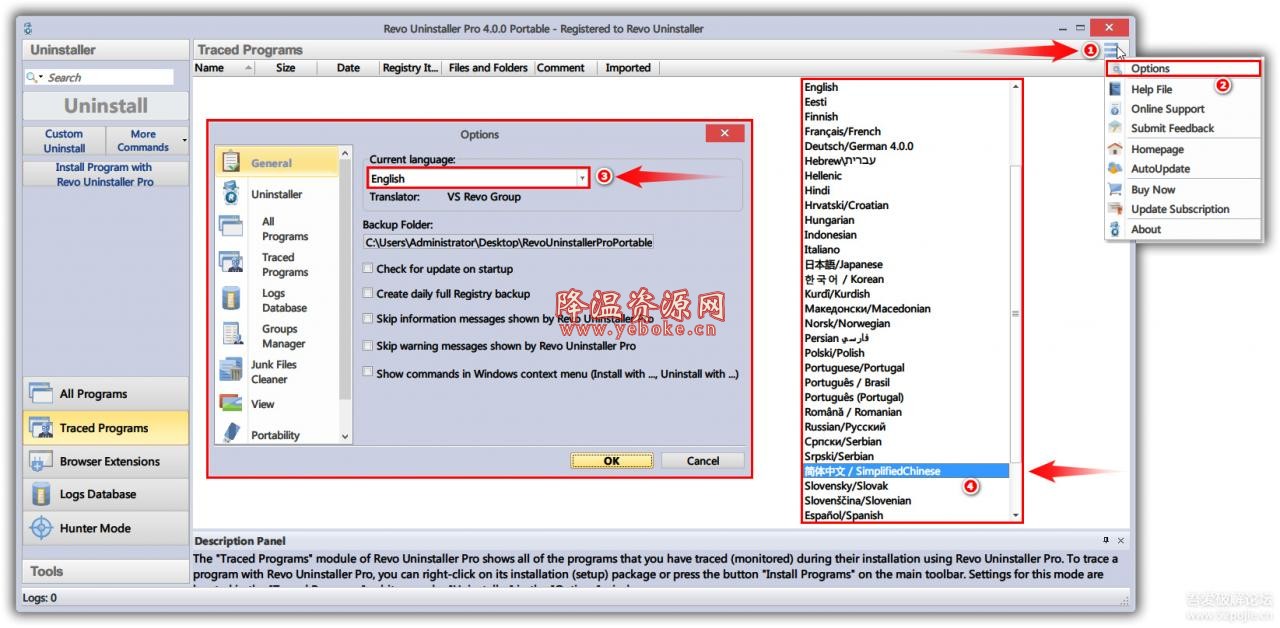Click the Registry It... column header
1280x628 pixels.
(411, 68)
